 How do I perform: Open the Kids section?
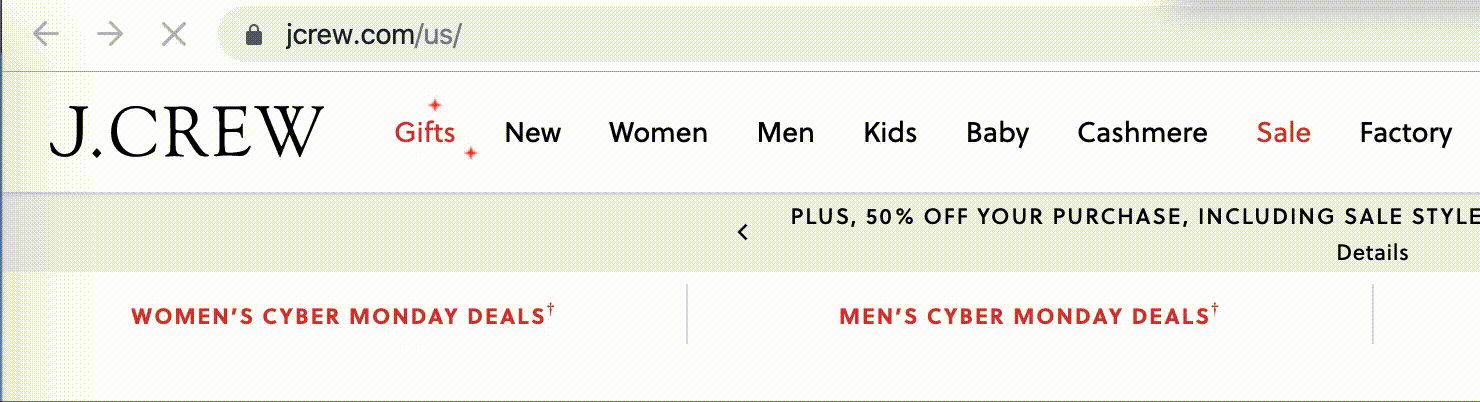[x=890, y=132]
